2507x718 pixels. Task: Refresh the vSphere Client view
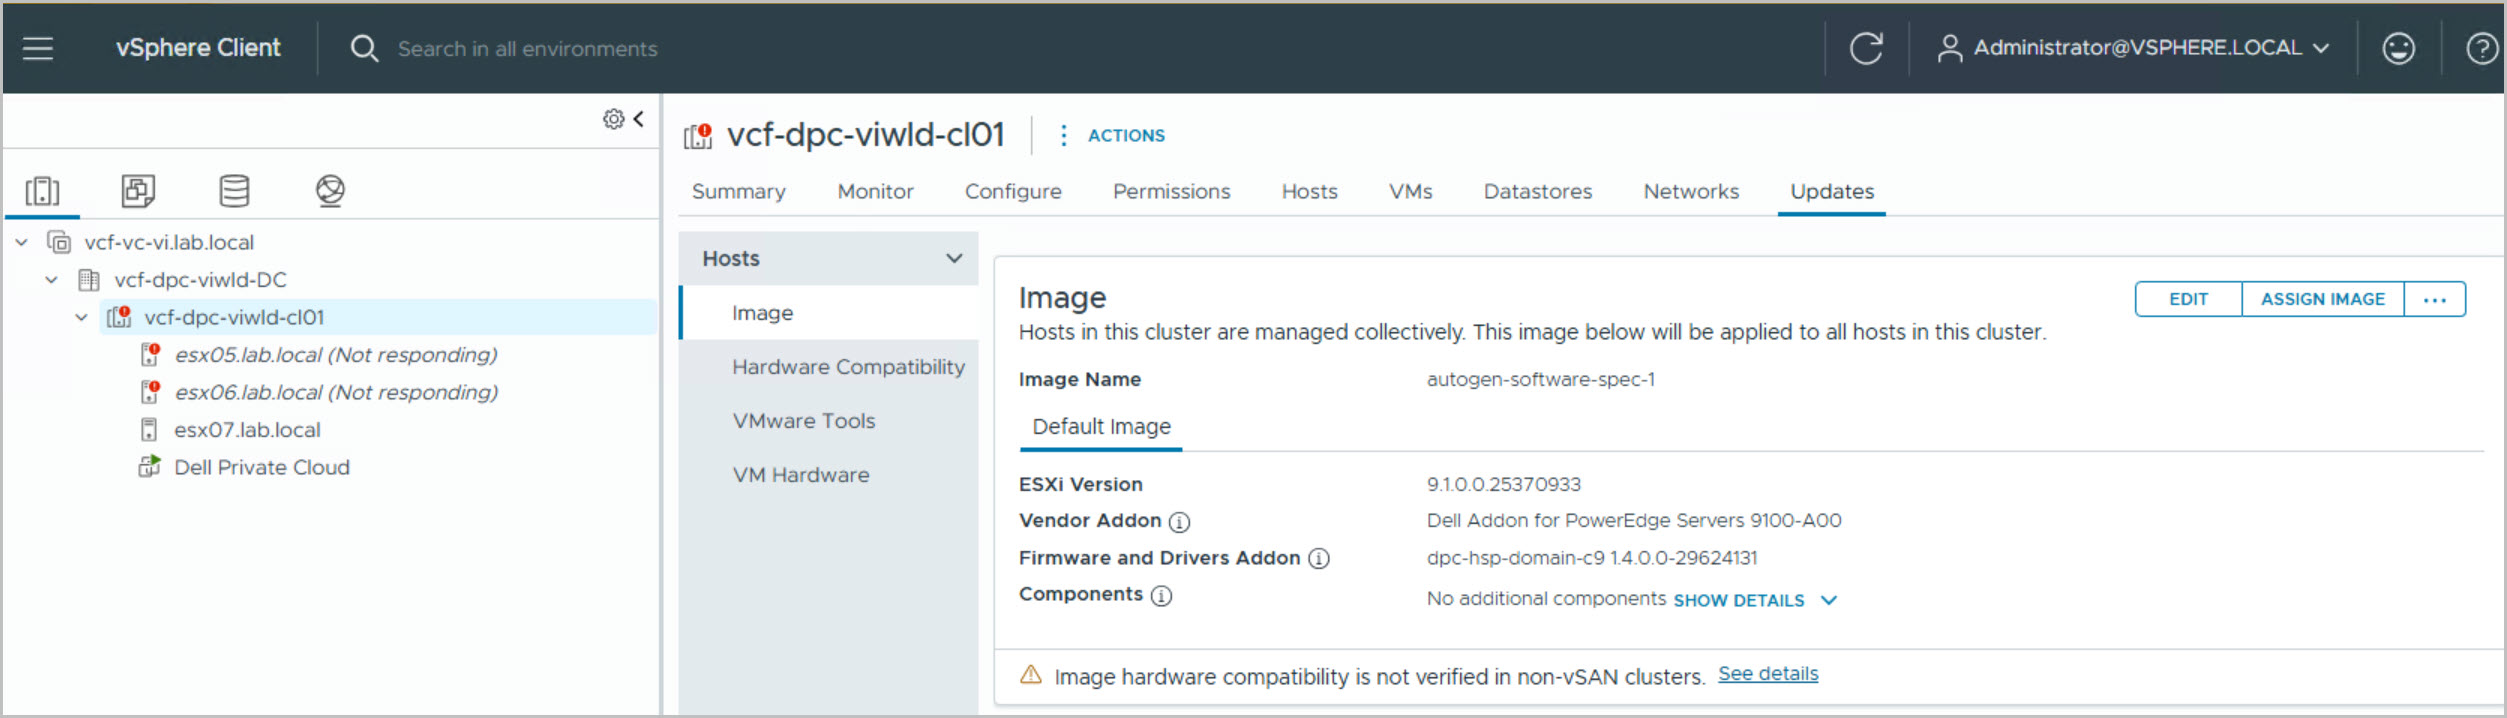click(x=1866, y=48)
